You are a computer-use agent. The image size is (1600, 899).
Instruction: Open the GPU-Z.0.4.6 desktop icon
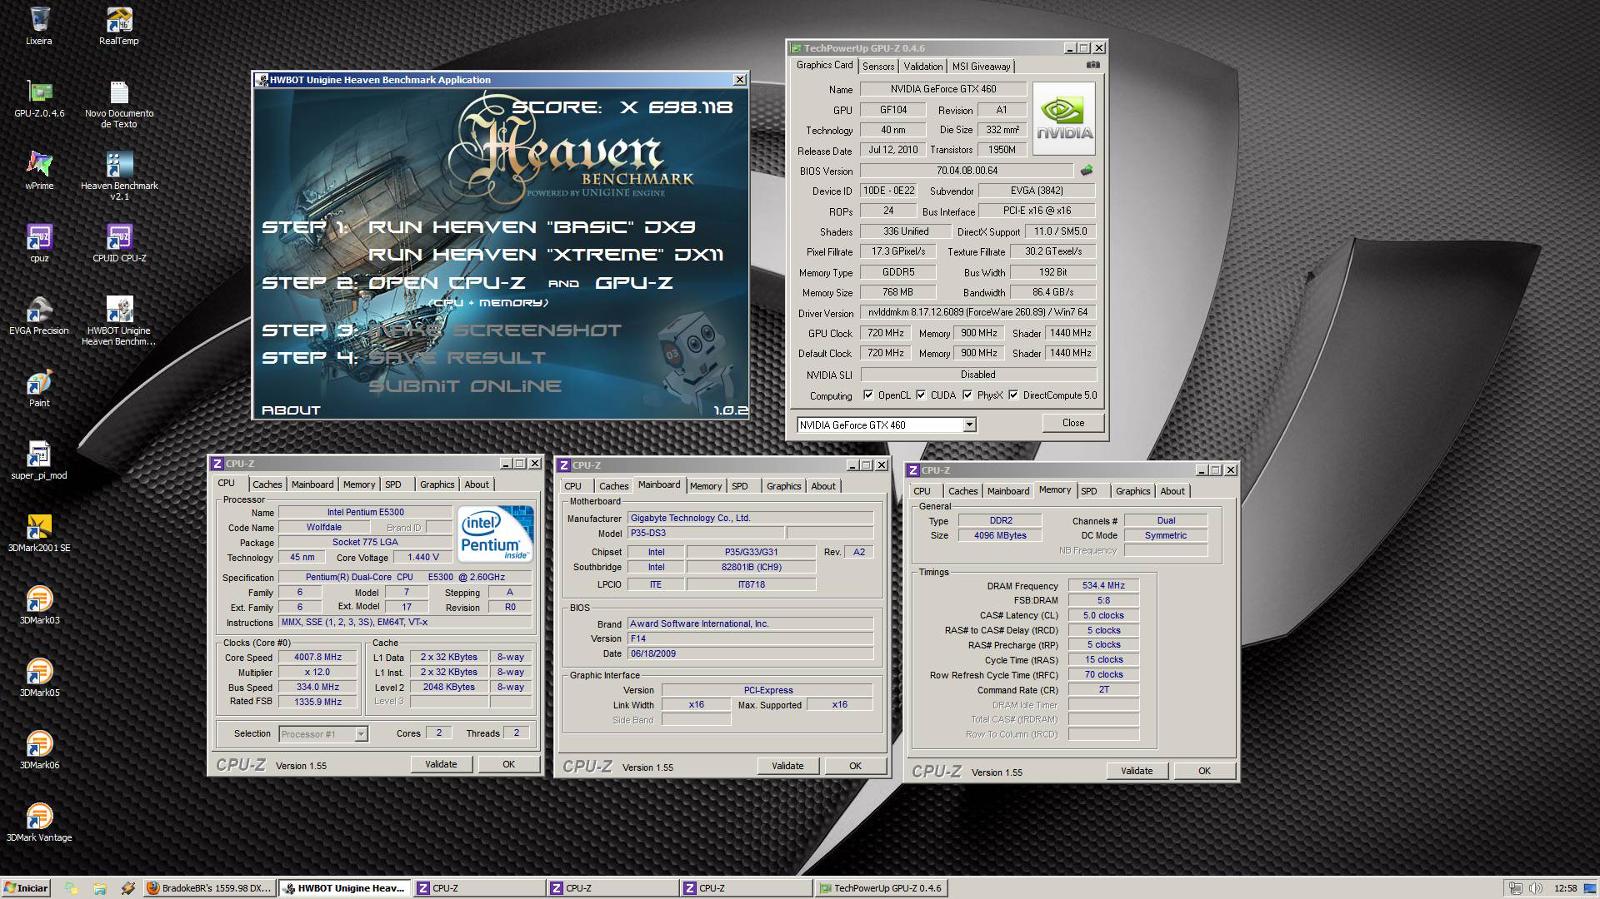click(39, 99)
